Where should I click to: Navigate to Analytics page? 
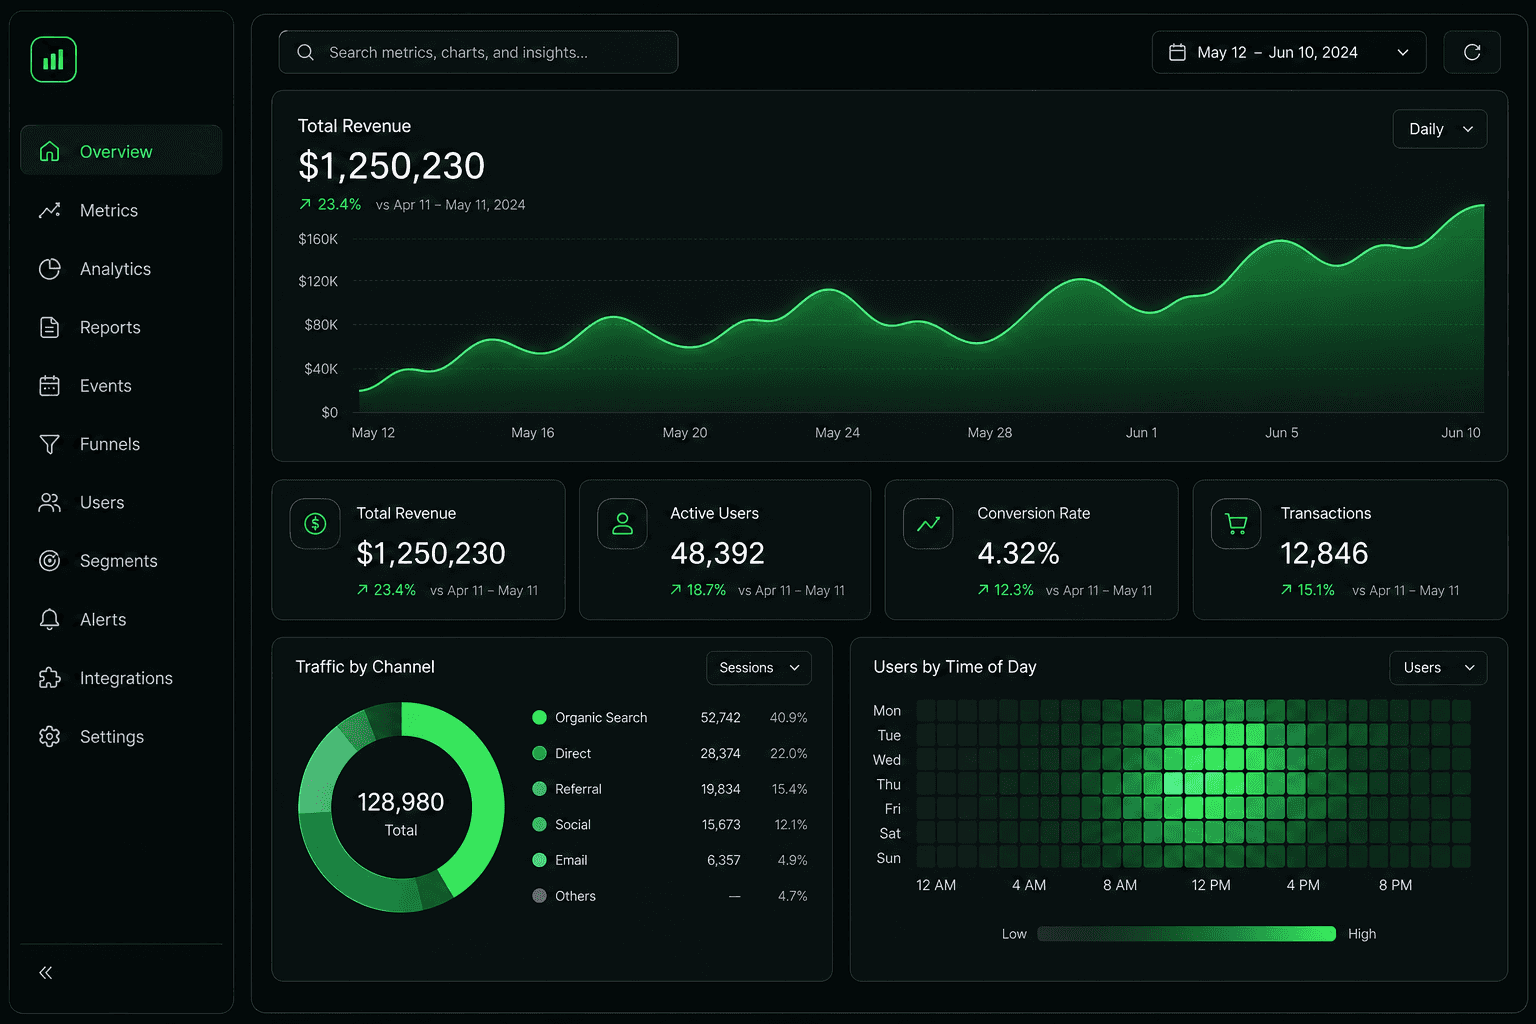[121, 269]
